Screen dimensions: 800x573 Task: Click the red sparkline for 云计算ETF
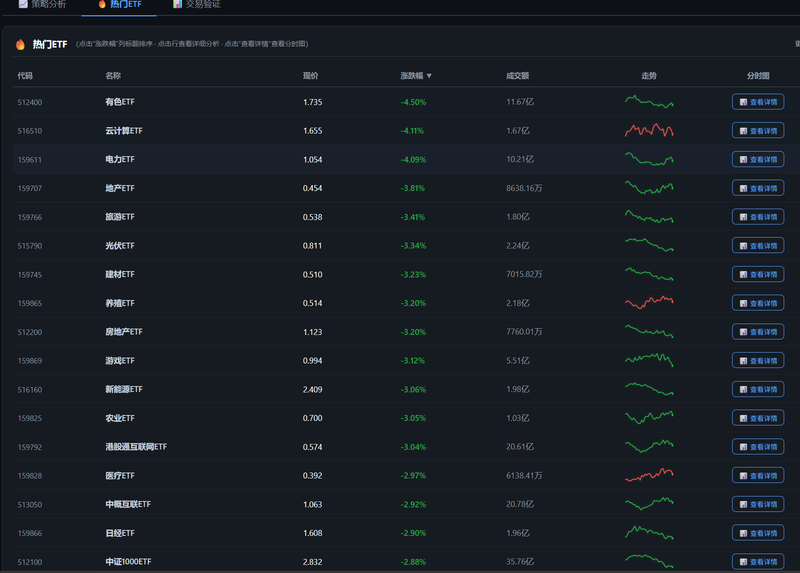tap(649, 131)
